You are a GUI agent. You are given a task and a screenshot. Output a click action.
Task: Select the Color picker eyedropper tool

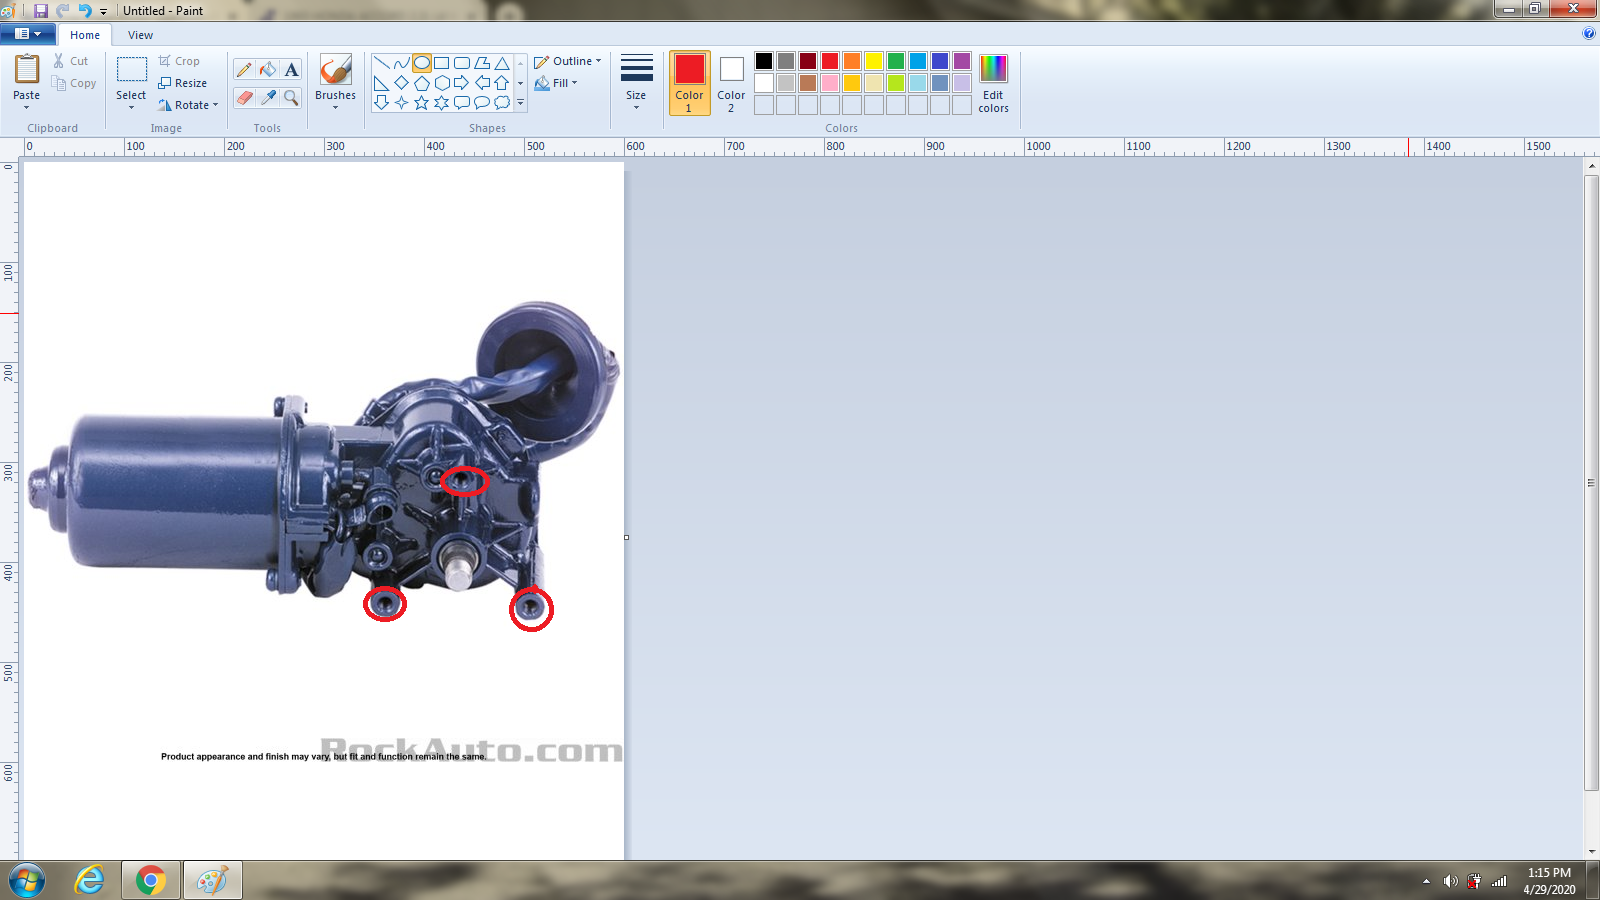point(268,97)
